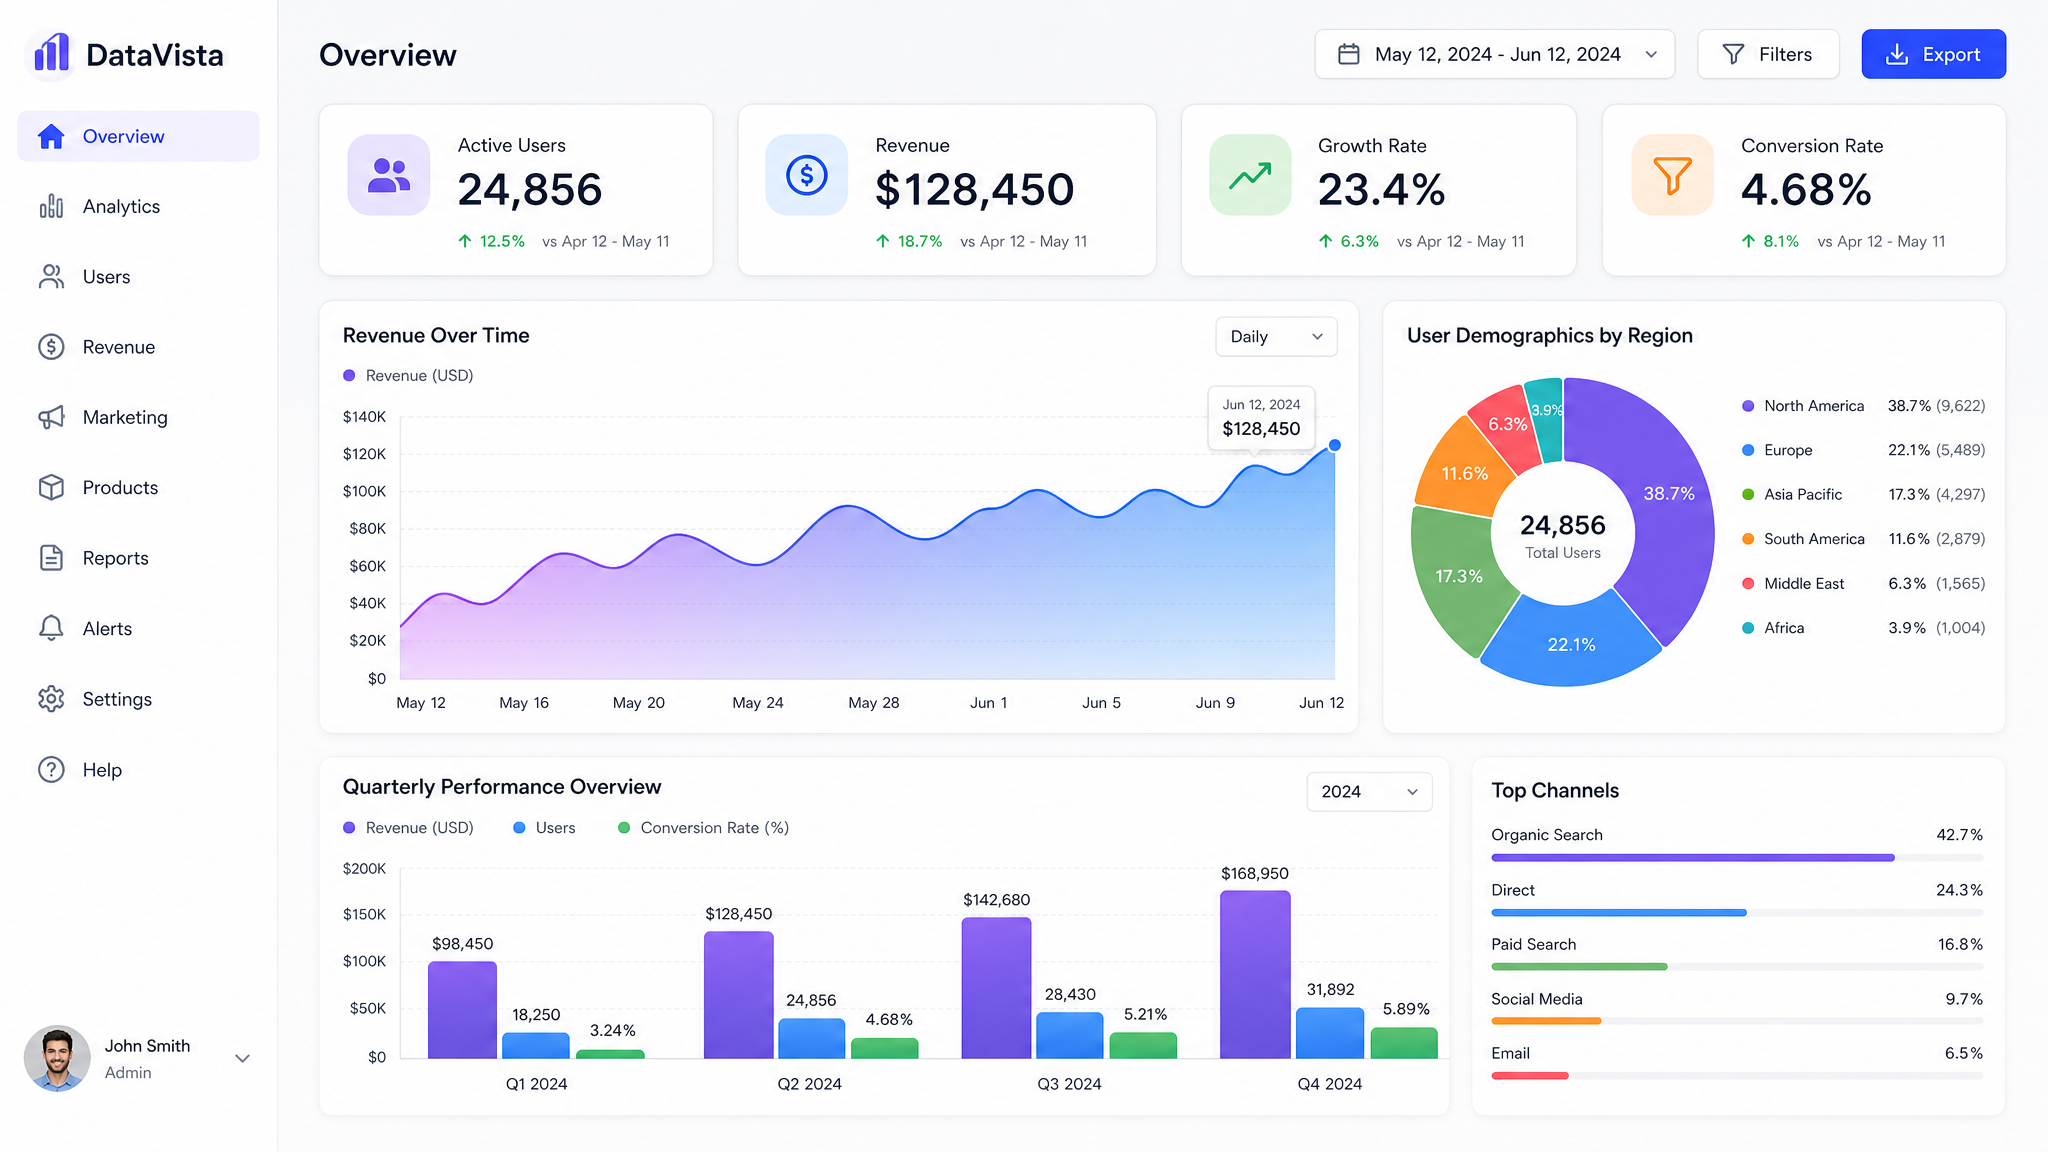Navigate to Marketing in the sidebar
This screenshot has height=1152, width=2048.
pos(138,417)
